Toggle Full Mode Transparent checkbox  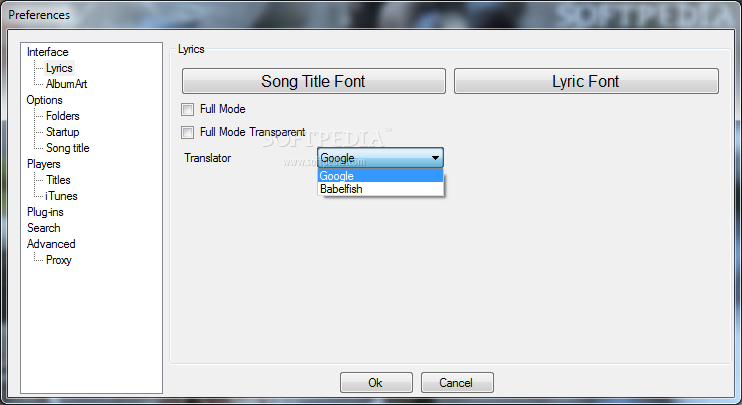[187, 132]
